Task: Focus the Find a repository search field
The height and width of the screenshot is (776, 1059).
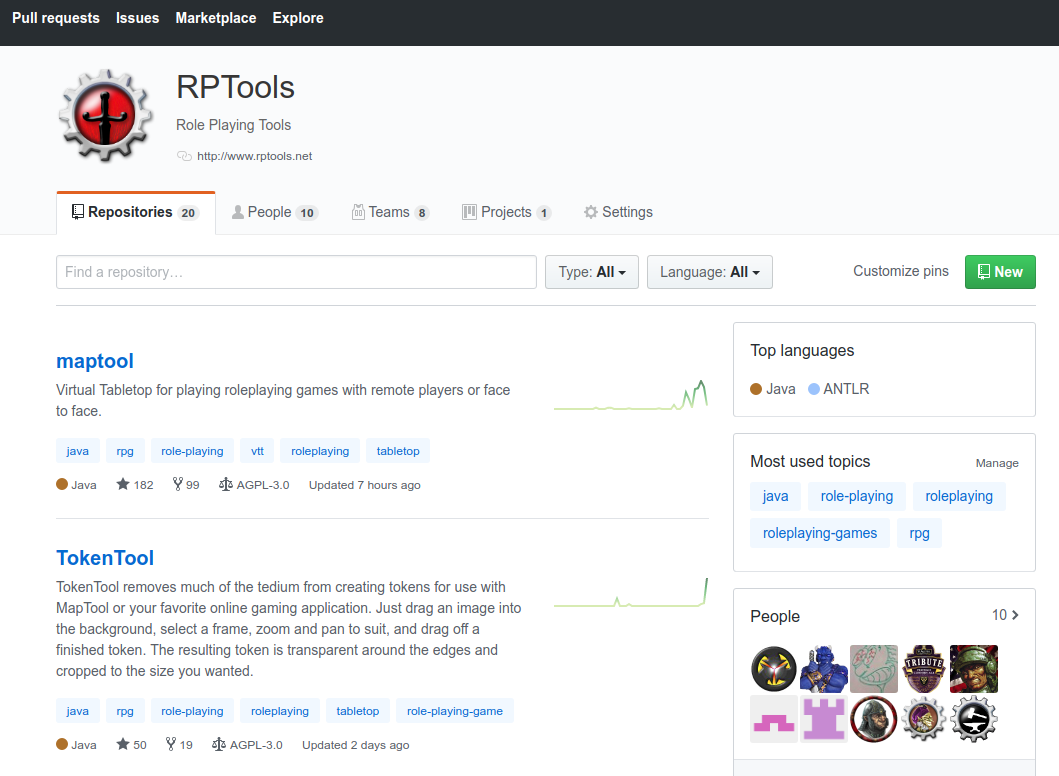Action: point(296,272)
